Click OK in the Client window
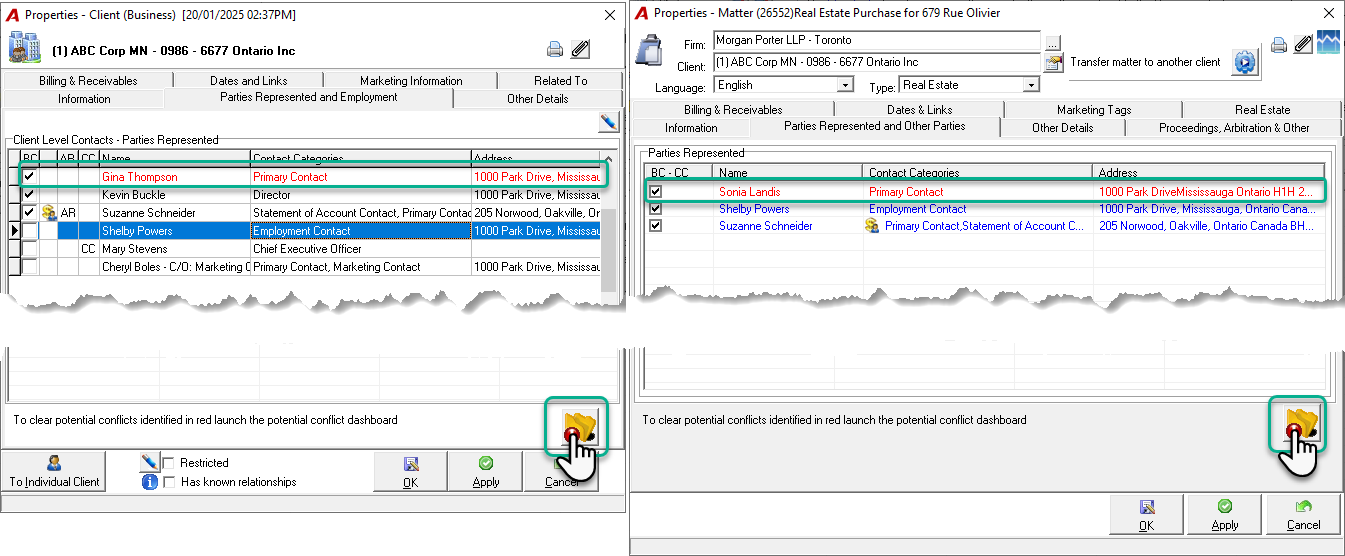This screenshot has width=1345, height=556. 411,471
